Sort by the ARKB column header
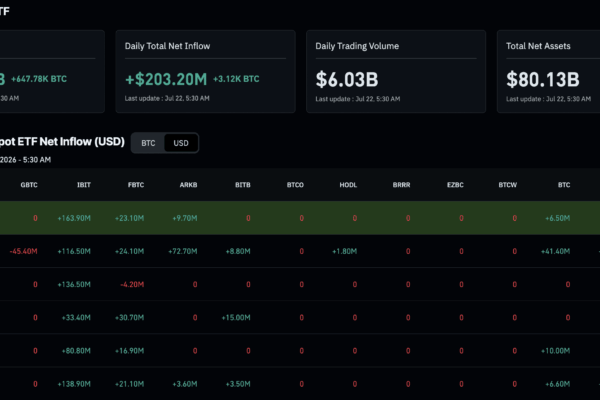 pyautogui.click(x=188, y=185)
